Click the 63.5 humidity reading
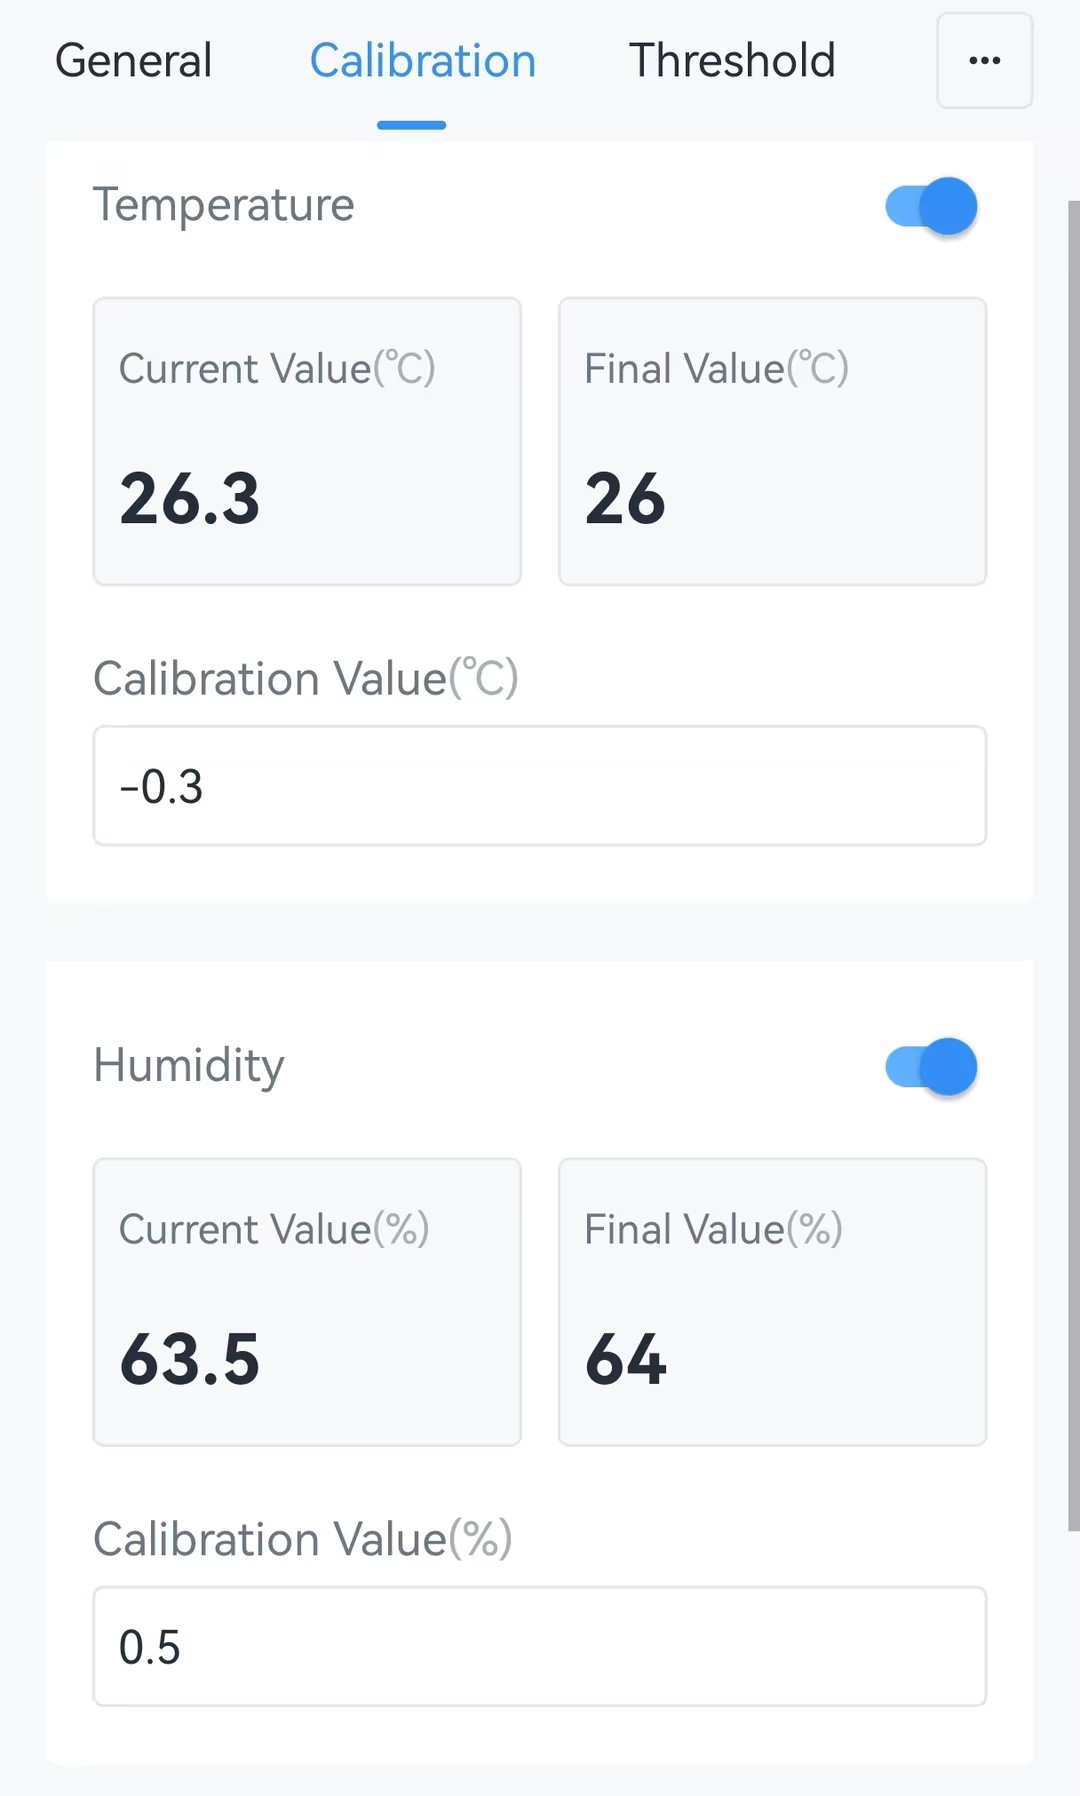The image size is (1080, 1796). click(190, 1360)
